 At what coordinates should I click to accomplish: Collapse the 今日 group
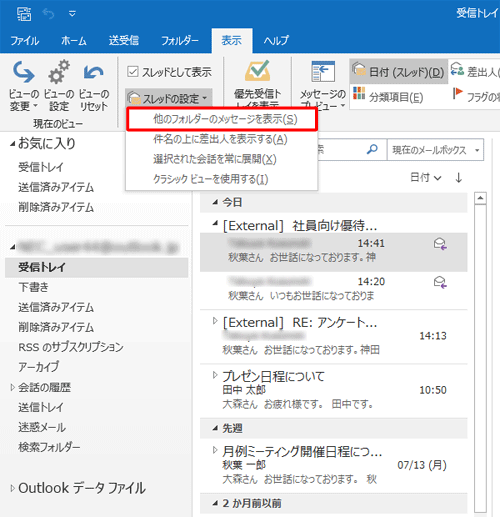(x=215, y=202)
